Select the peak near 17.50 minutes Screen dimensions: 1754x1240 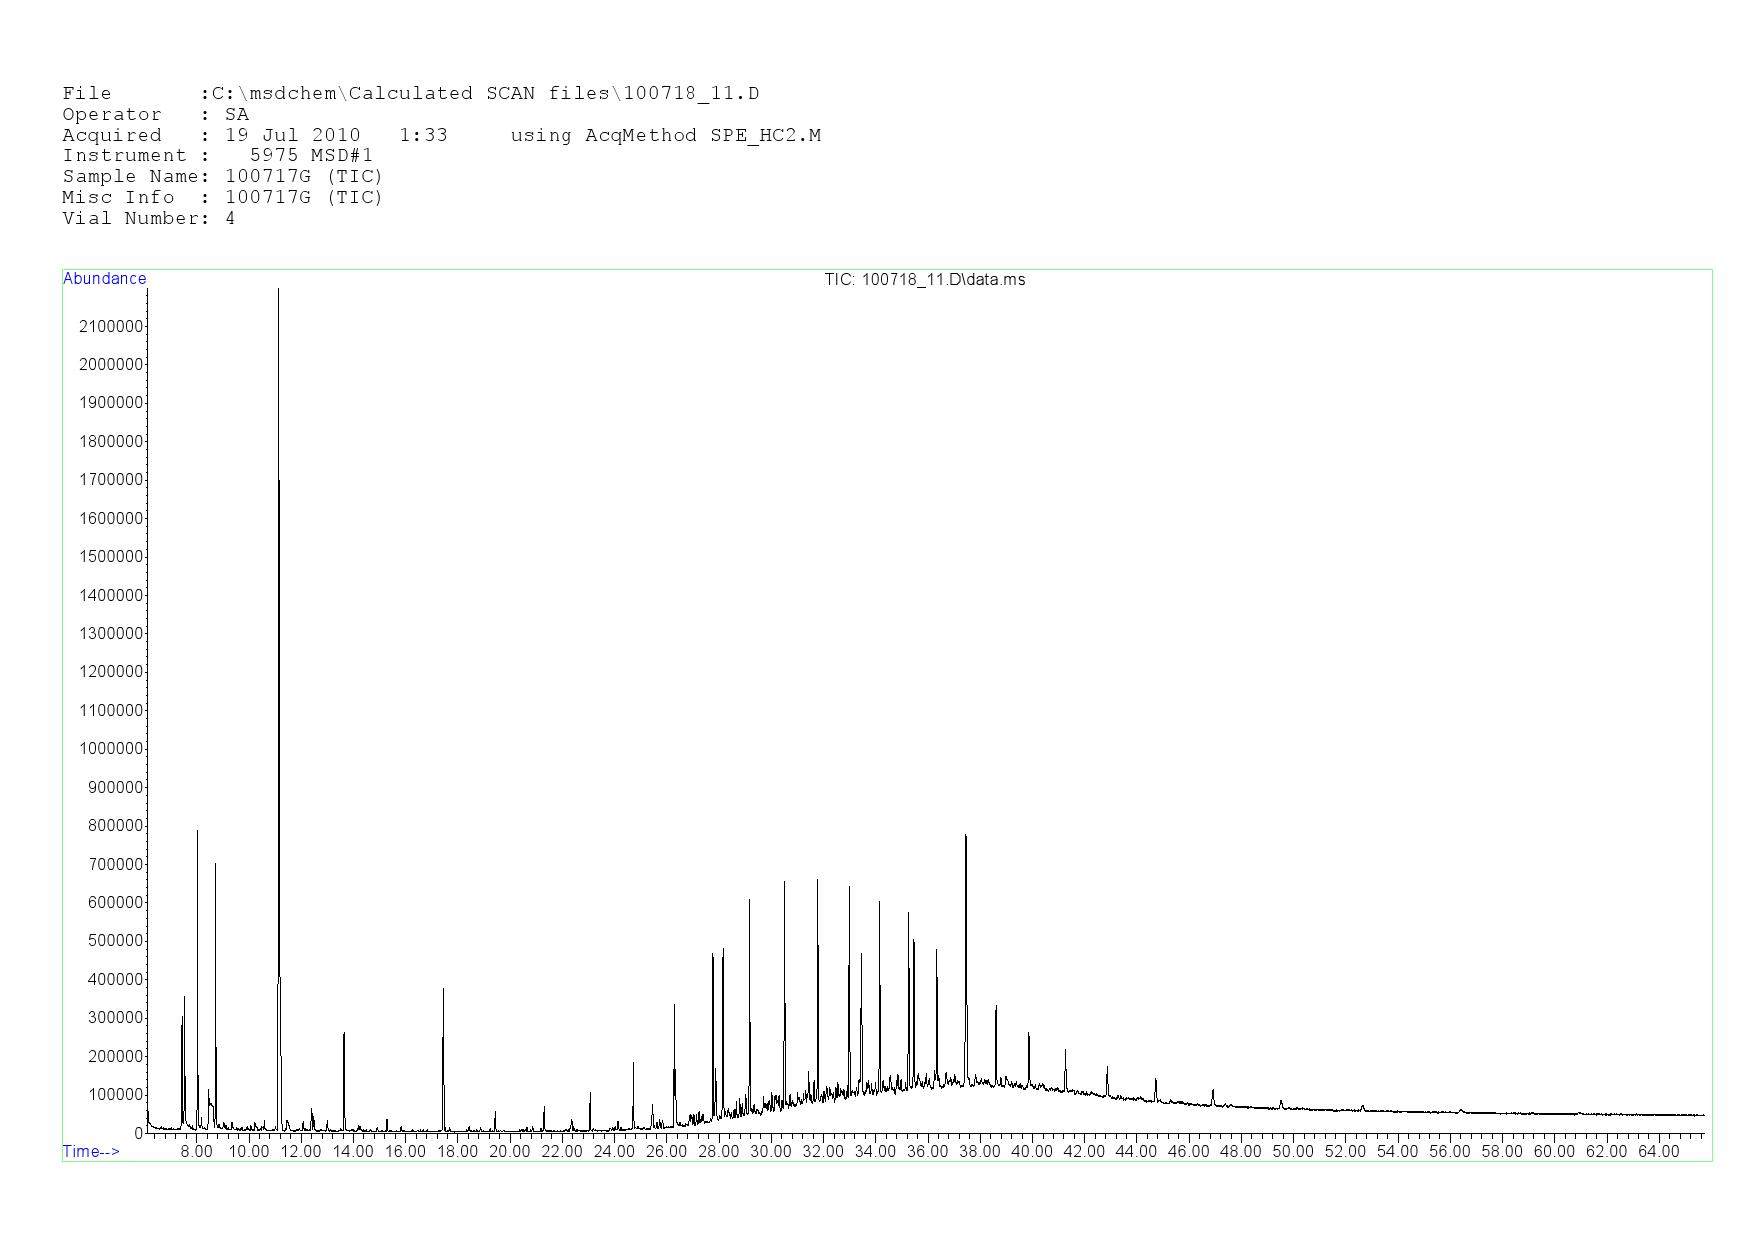[443, 992]
